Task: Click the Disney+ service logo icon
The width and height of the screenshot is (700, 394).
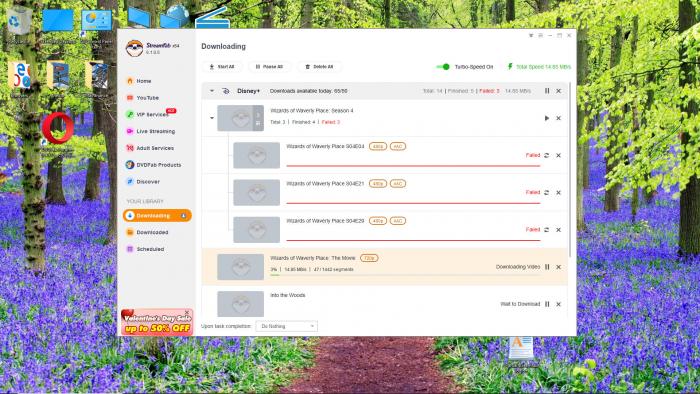Action: [226, 91]
